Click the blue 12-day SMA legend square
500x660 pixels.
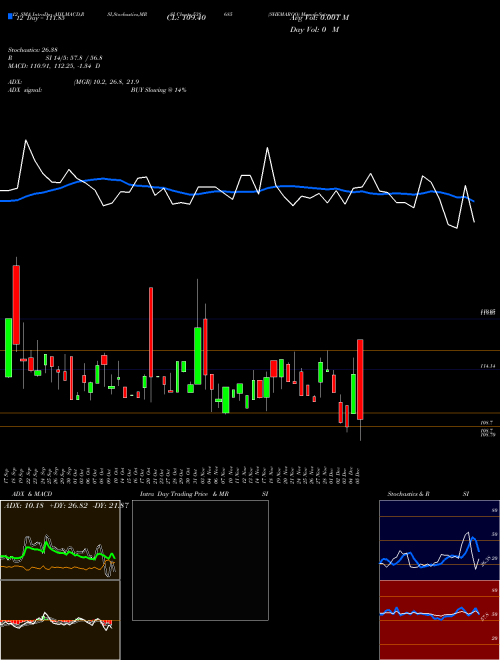10,16
